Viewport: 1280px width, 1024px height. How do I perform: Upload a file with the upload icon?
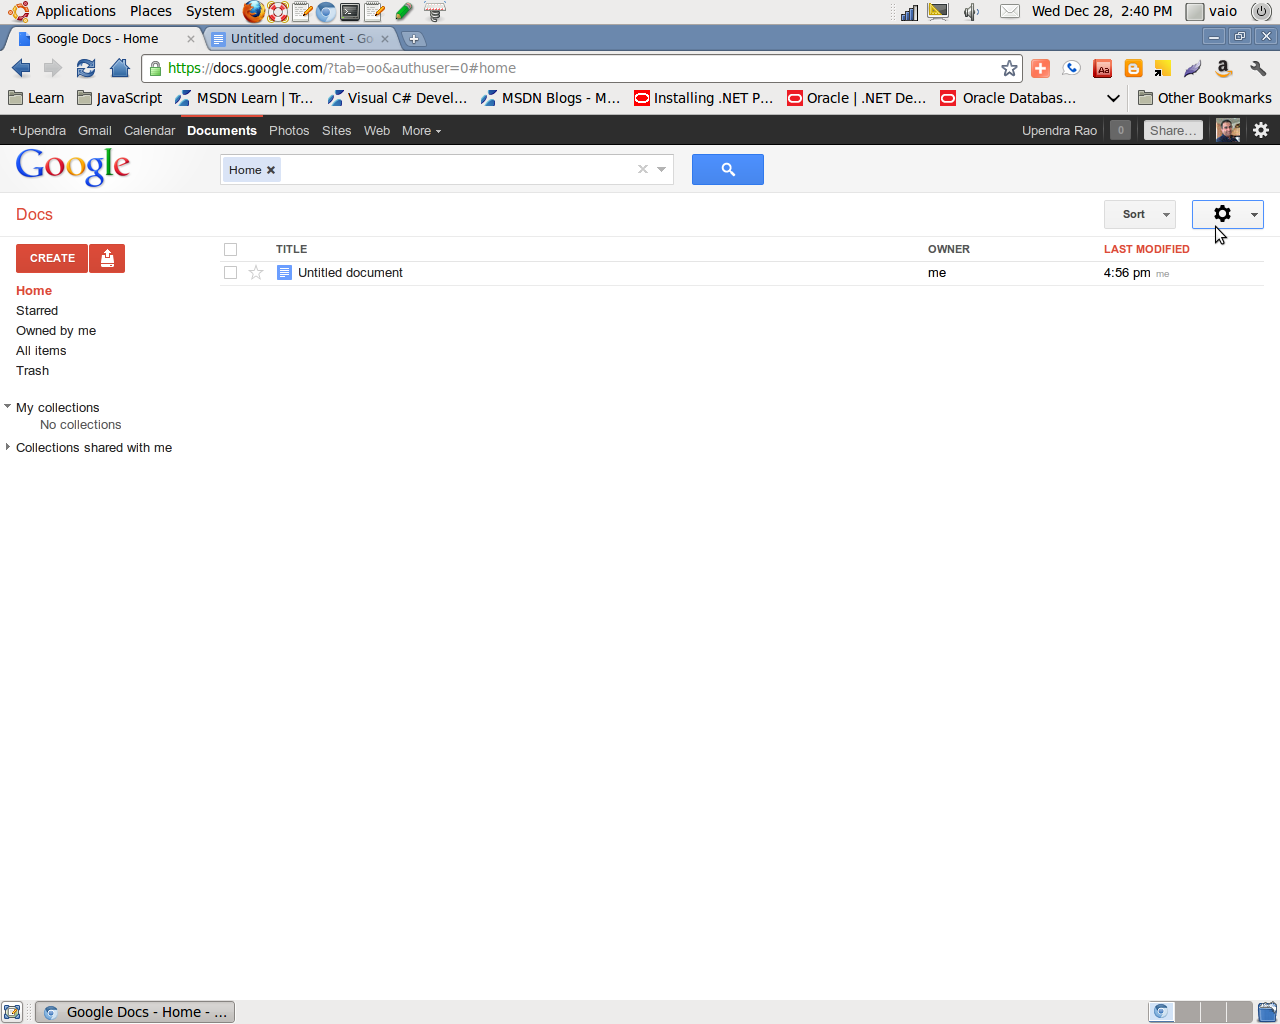click(x=107, y=258)
